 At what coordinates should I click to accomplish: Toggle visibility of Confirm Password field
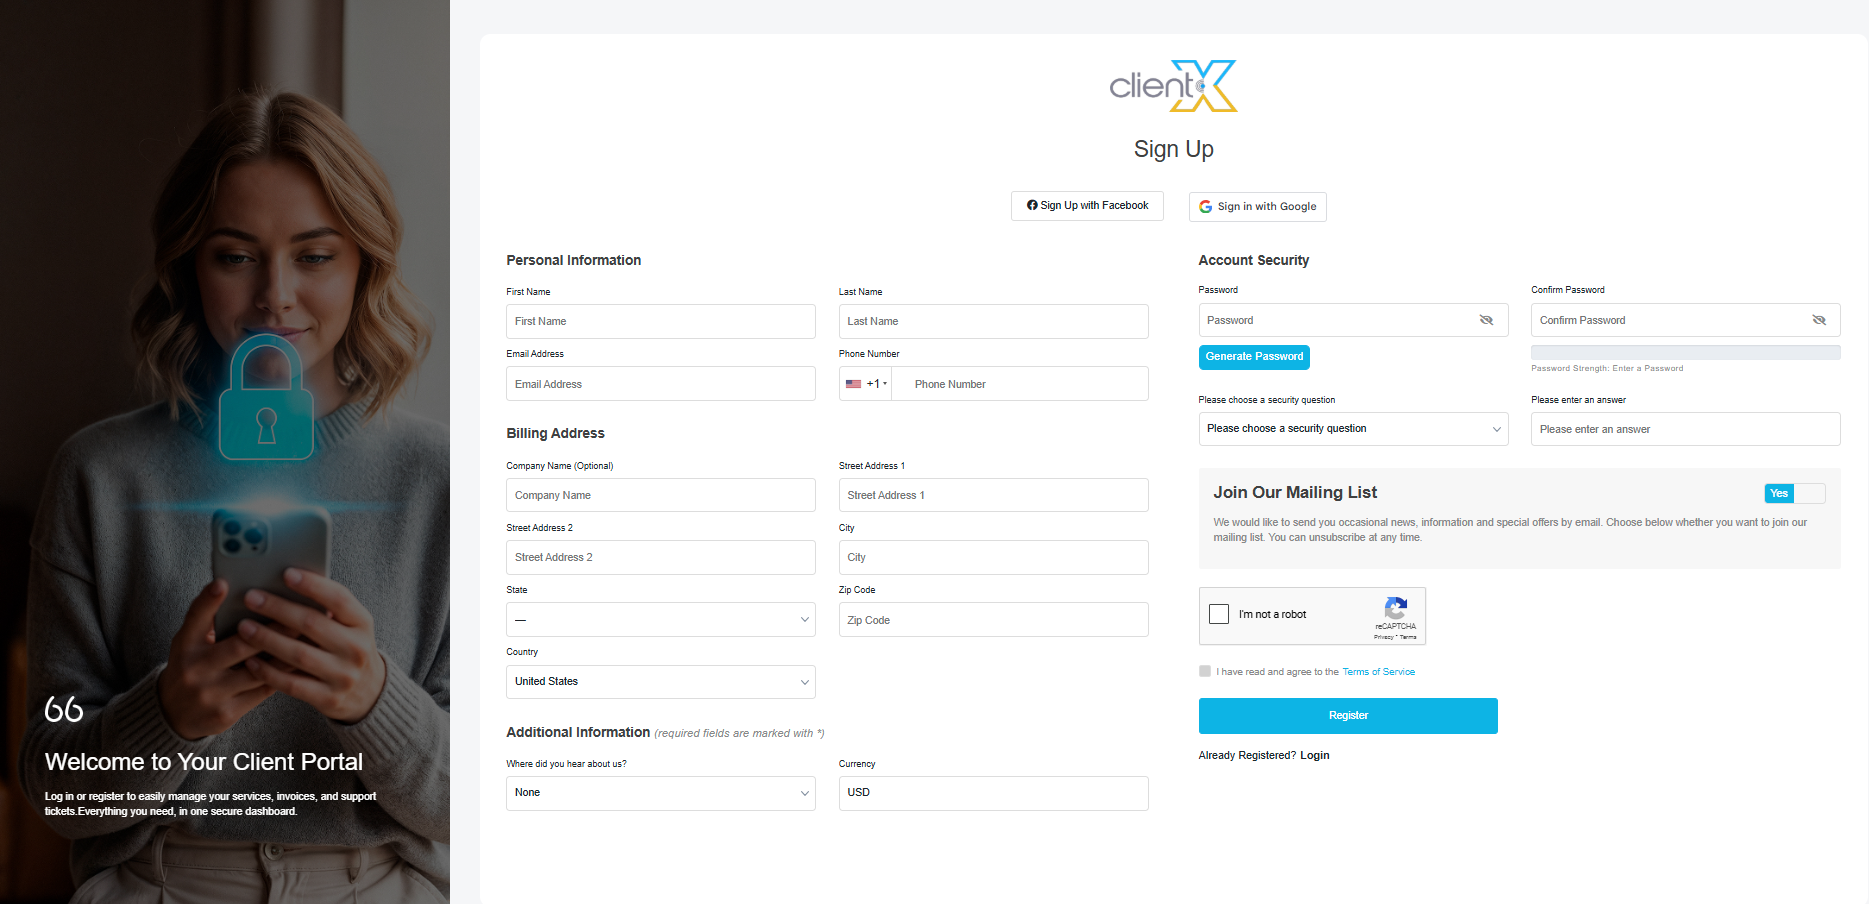[x=1818, y=320]
